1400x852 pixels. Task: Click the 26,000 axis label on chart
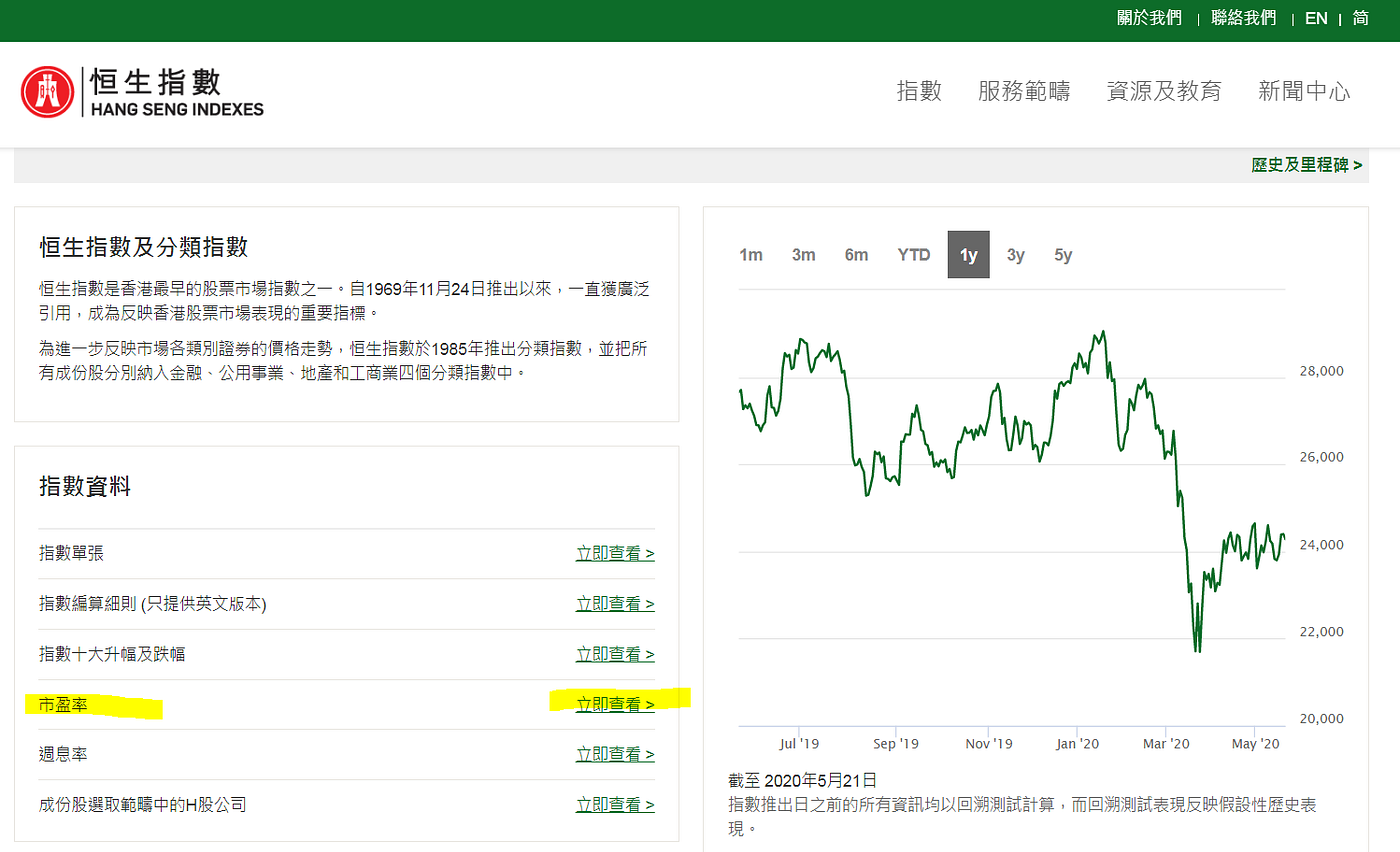[1320, 457]
